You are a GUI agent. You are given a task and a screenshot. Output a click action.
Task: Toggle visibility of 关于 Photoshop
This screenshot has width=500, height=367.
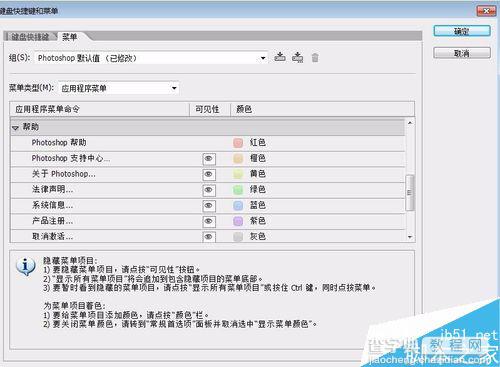(x=209, y=174)
